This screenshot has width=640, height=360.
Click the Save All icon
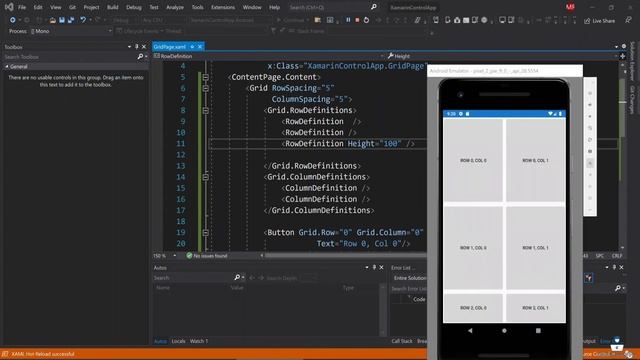point(71,20)
